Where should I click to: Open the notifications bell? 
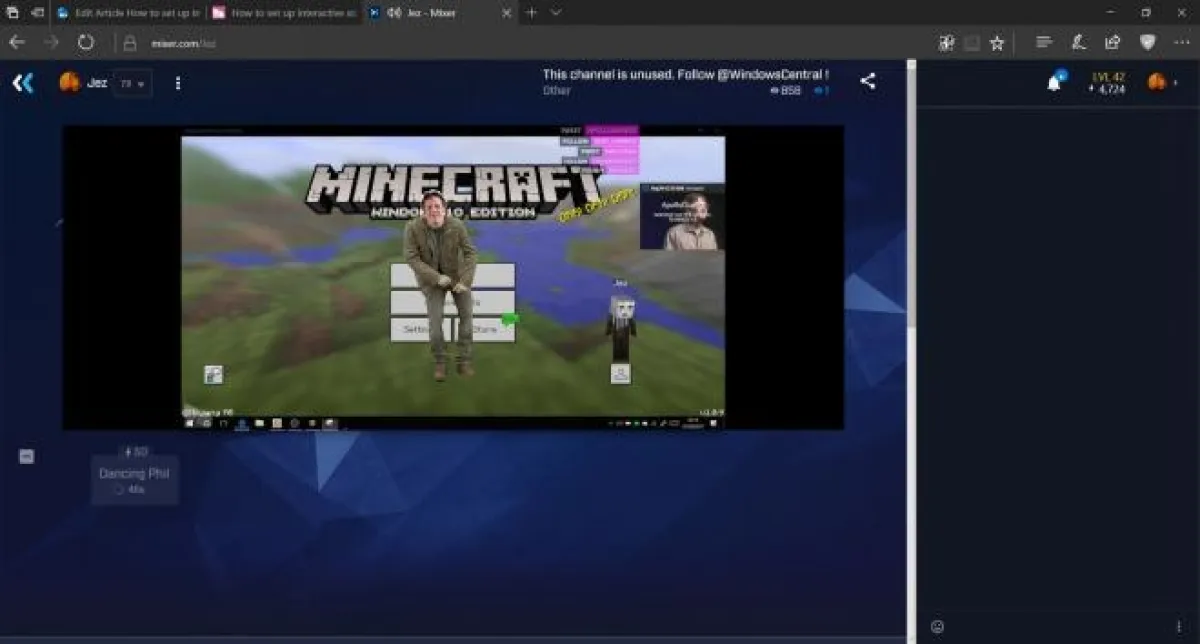click(x=1054, y=83)
